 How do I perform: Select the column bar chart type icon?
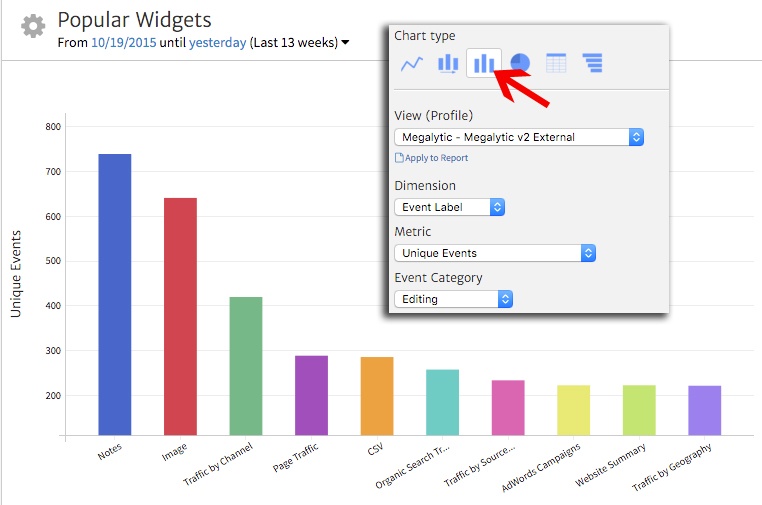[484, 64]
